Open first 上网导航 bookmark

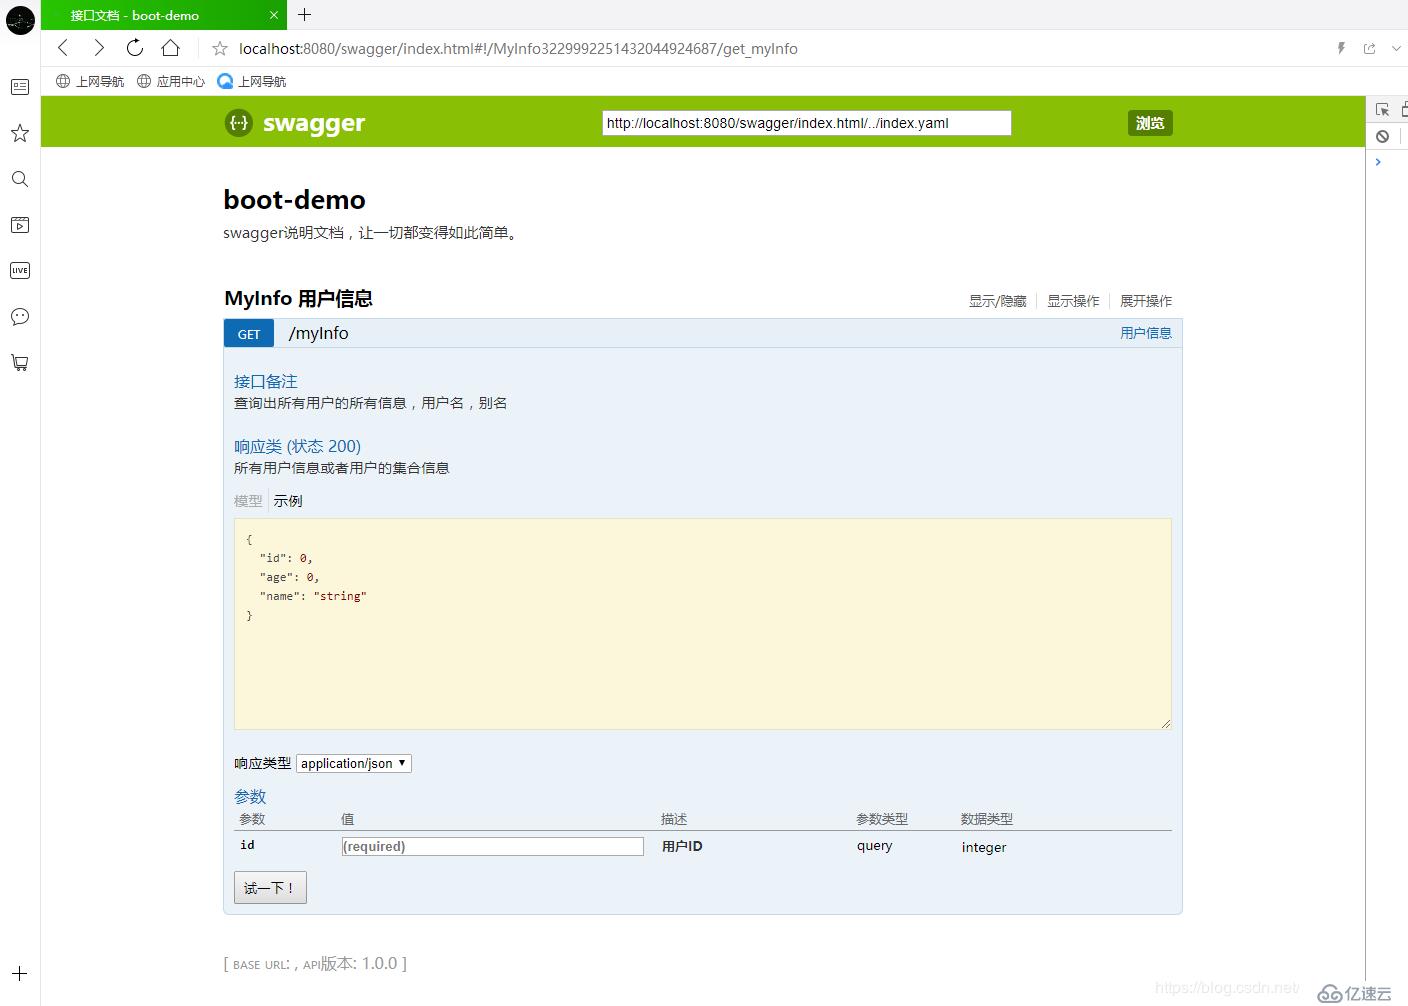90,81
